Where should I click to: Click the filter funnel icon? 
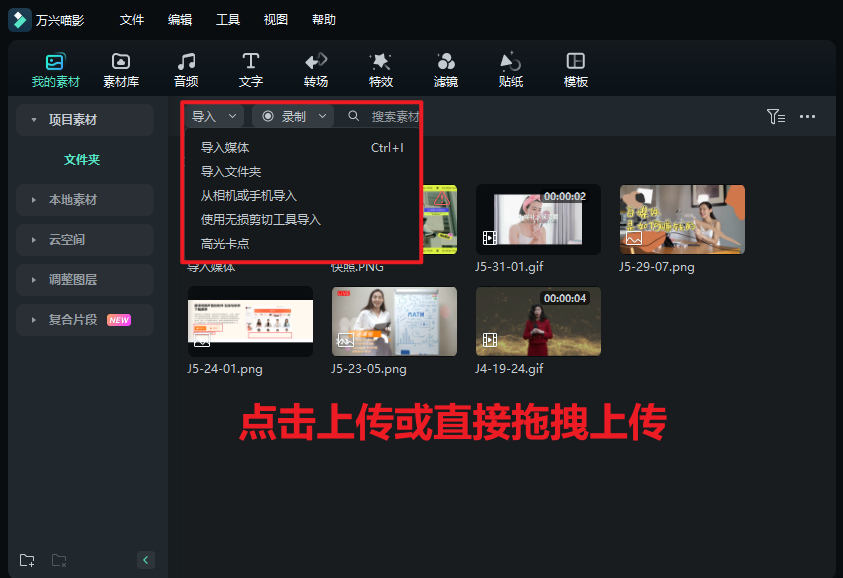(776, 117)
